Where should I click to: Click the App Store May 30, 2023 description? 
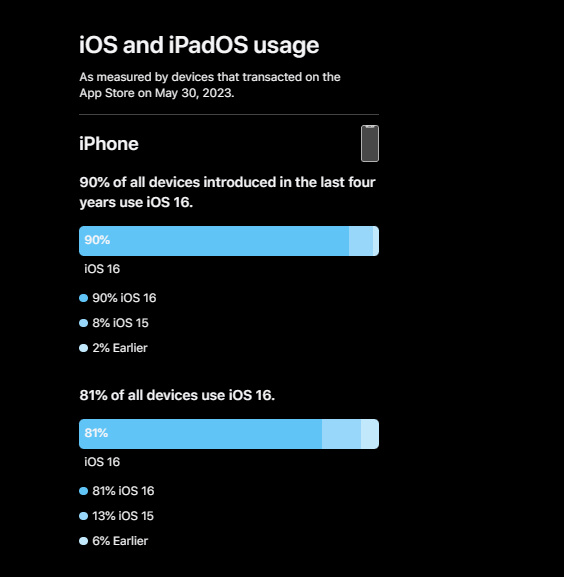click(x=210, y=85)
